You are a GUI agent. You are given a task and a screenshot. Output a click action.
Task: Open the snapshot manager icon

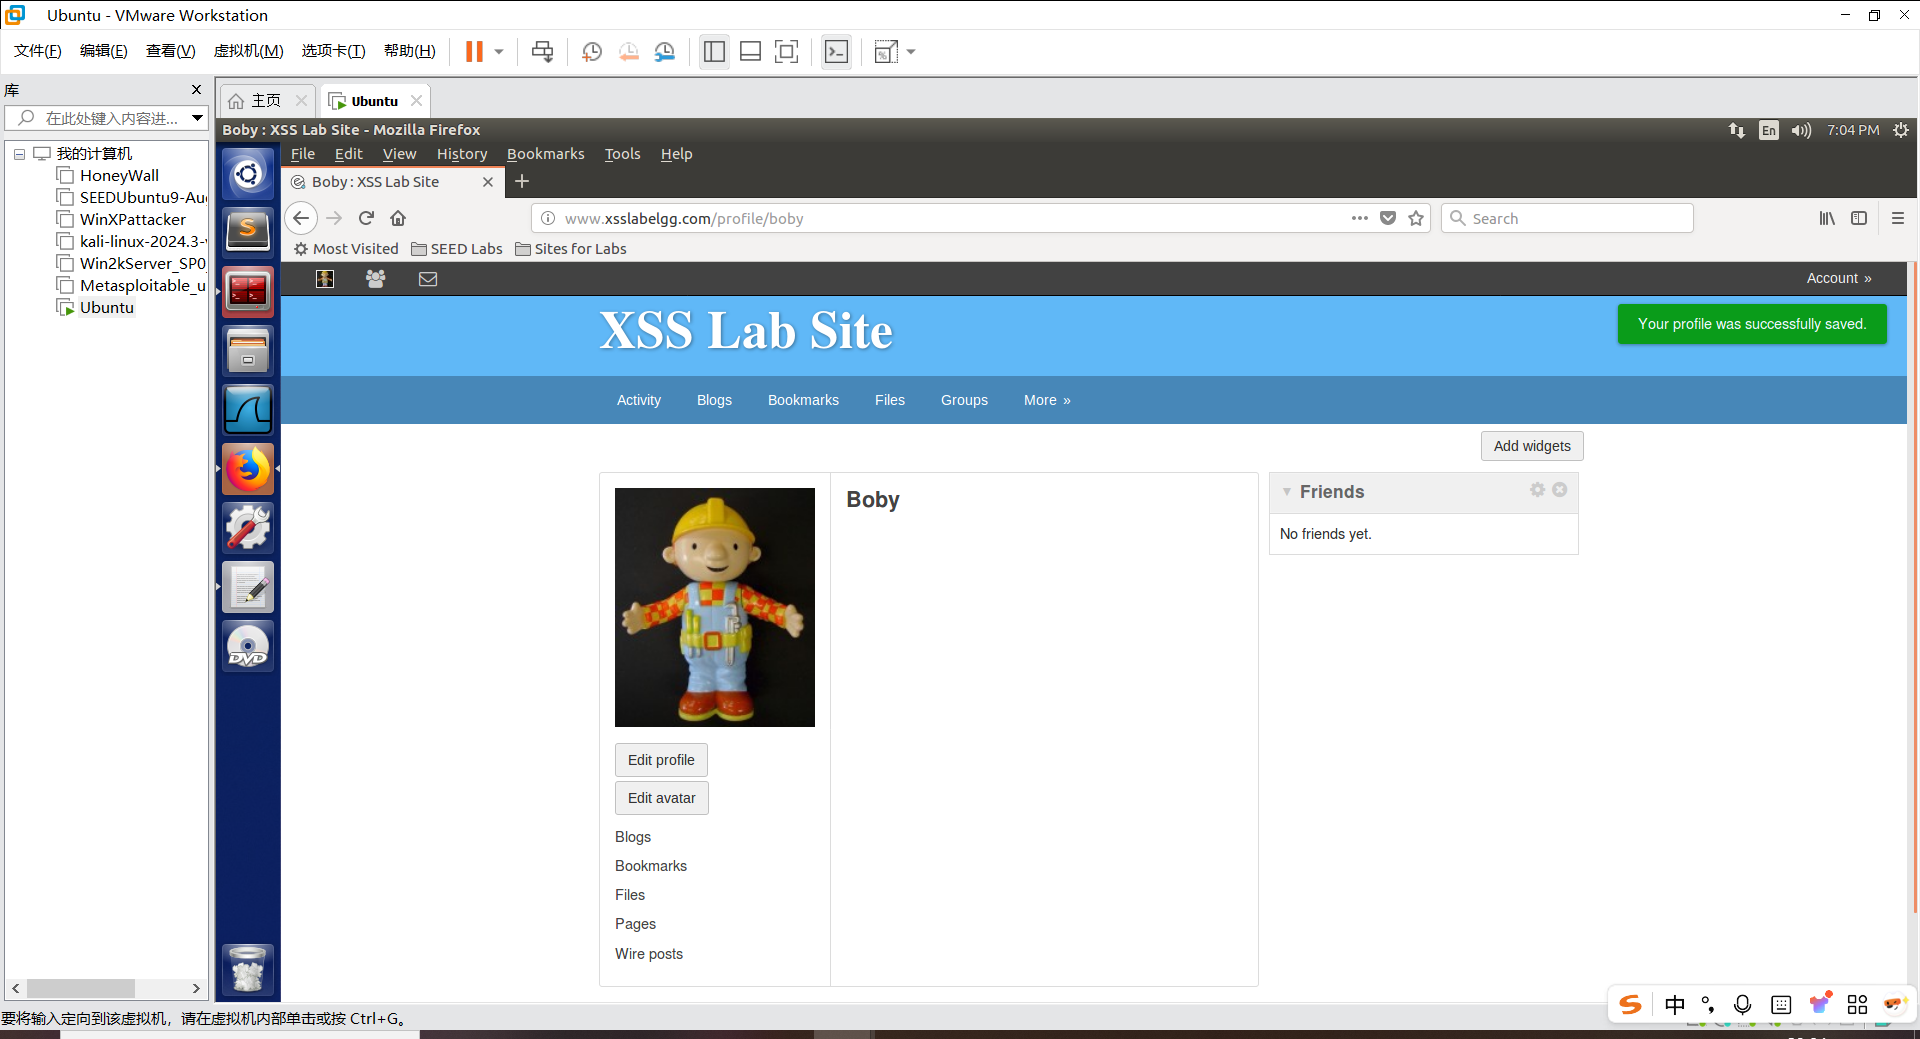click(x=665, y=52)
